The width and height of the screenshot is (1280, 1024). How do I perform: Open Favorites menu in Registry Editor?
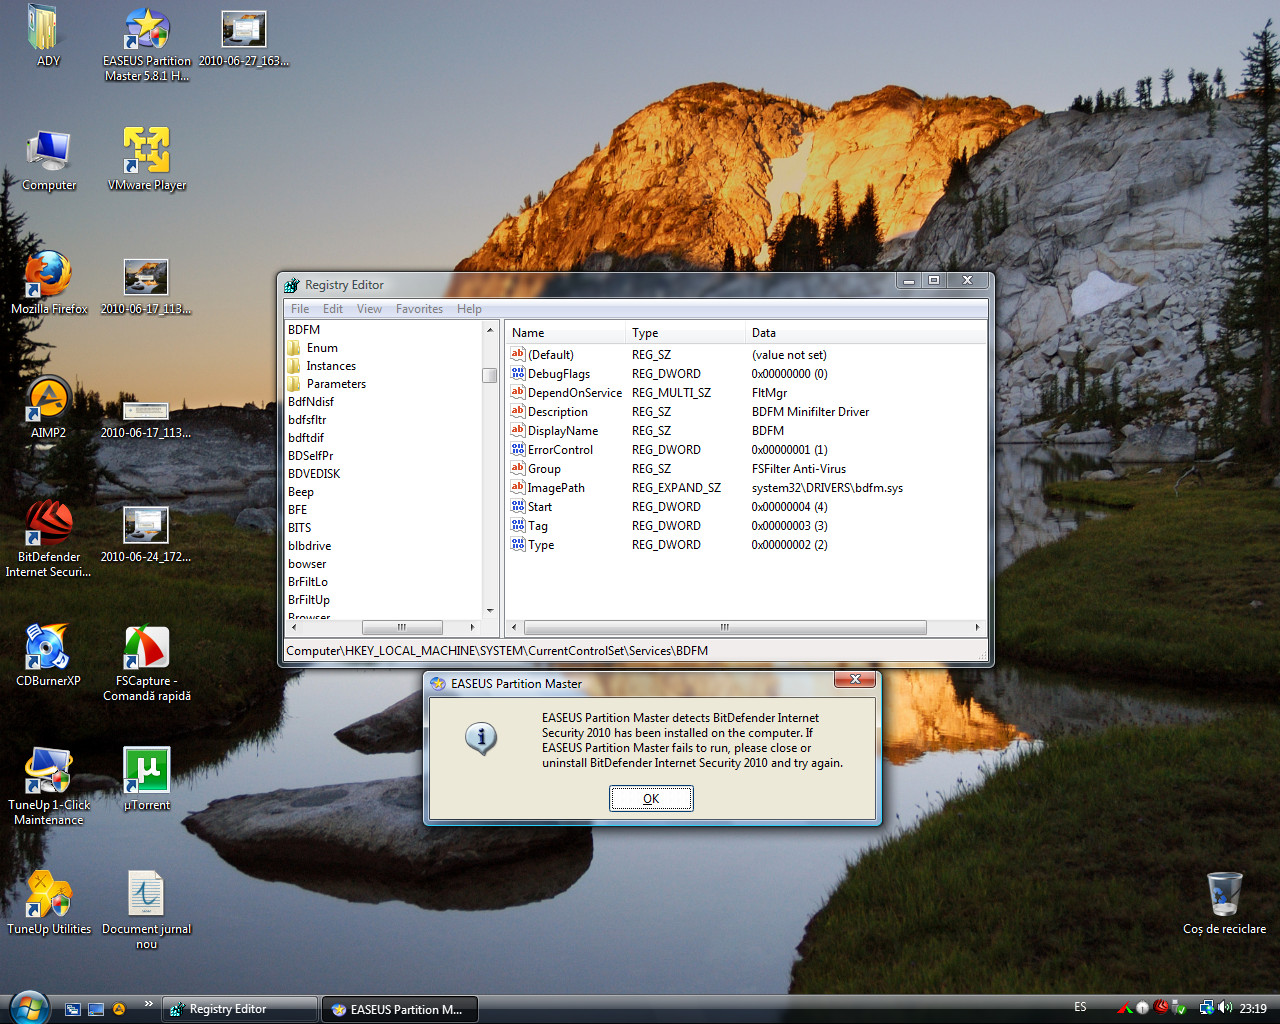419,309
